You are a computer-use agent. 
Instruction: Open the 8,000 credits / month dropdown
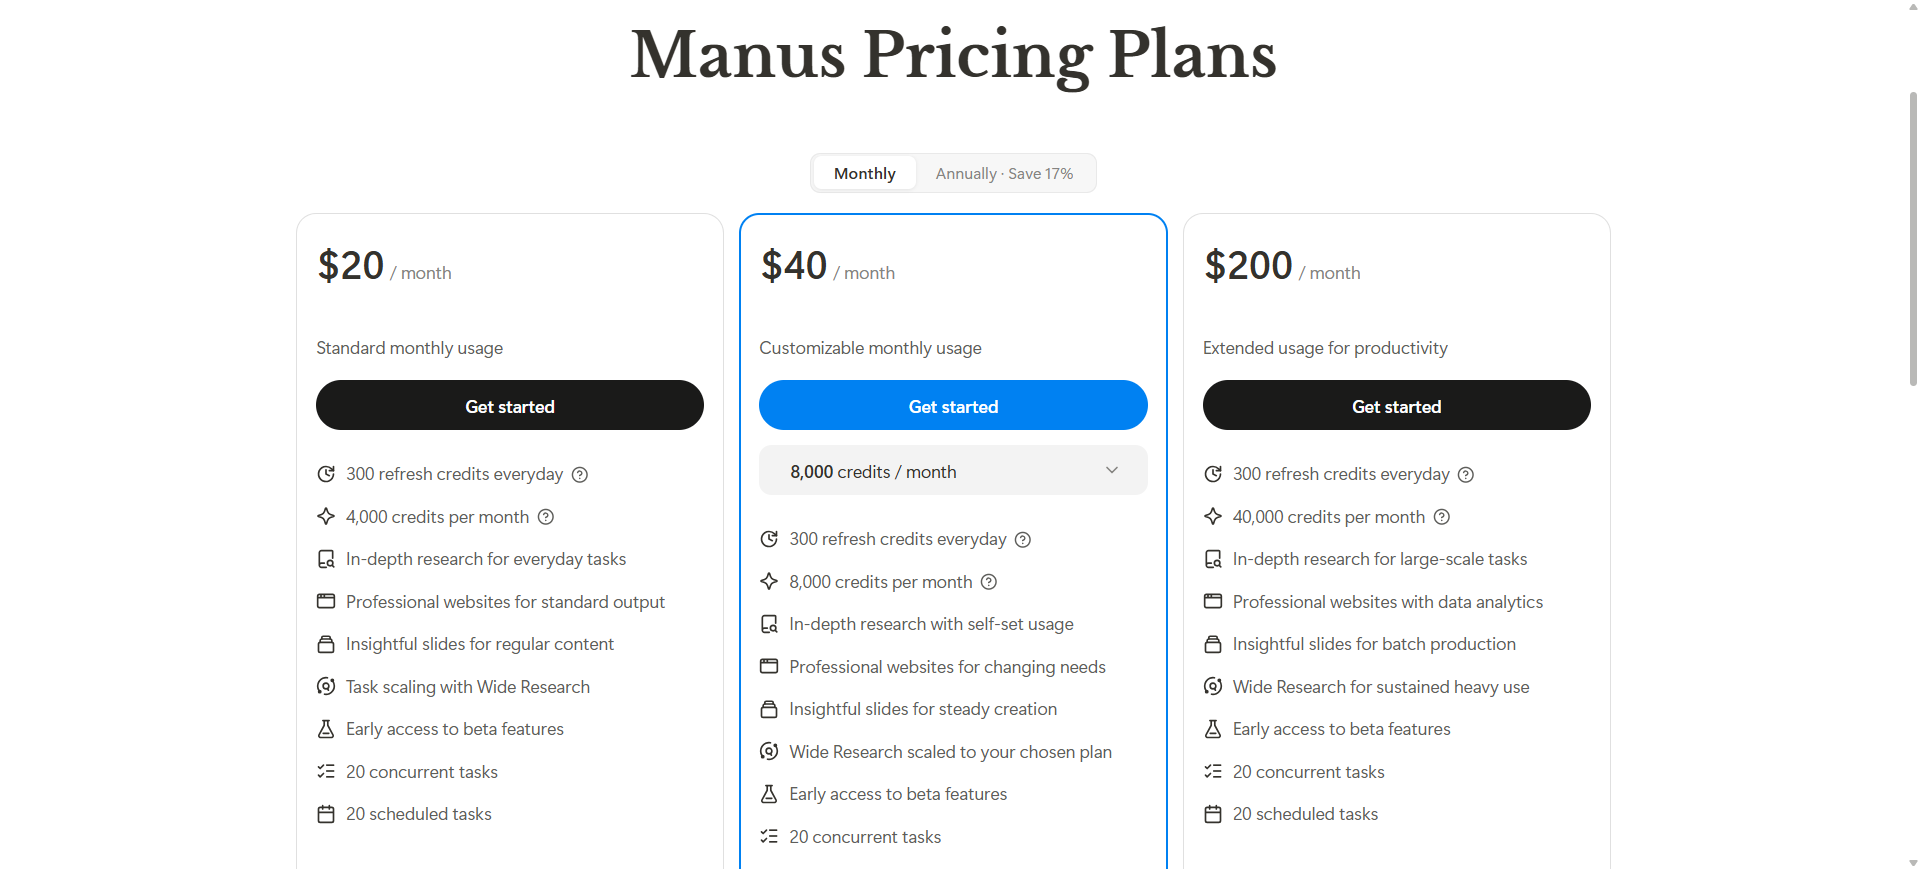pos(953,471)
